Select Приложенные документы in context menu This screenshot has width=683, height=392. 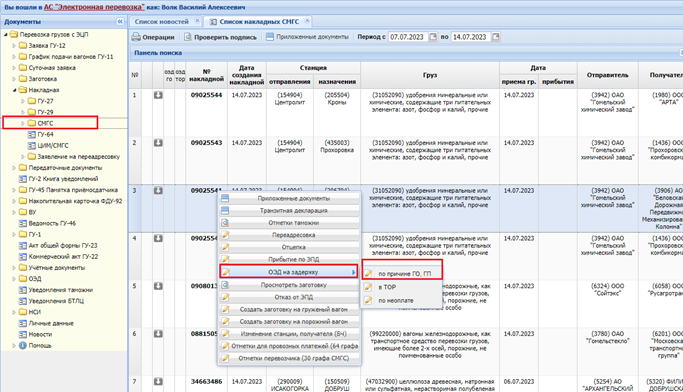click(x=289, y=199)
